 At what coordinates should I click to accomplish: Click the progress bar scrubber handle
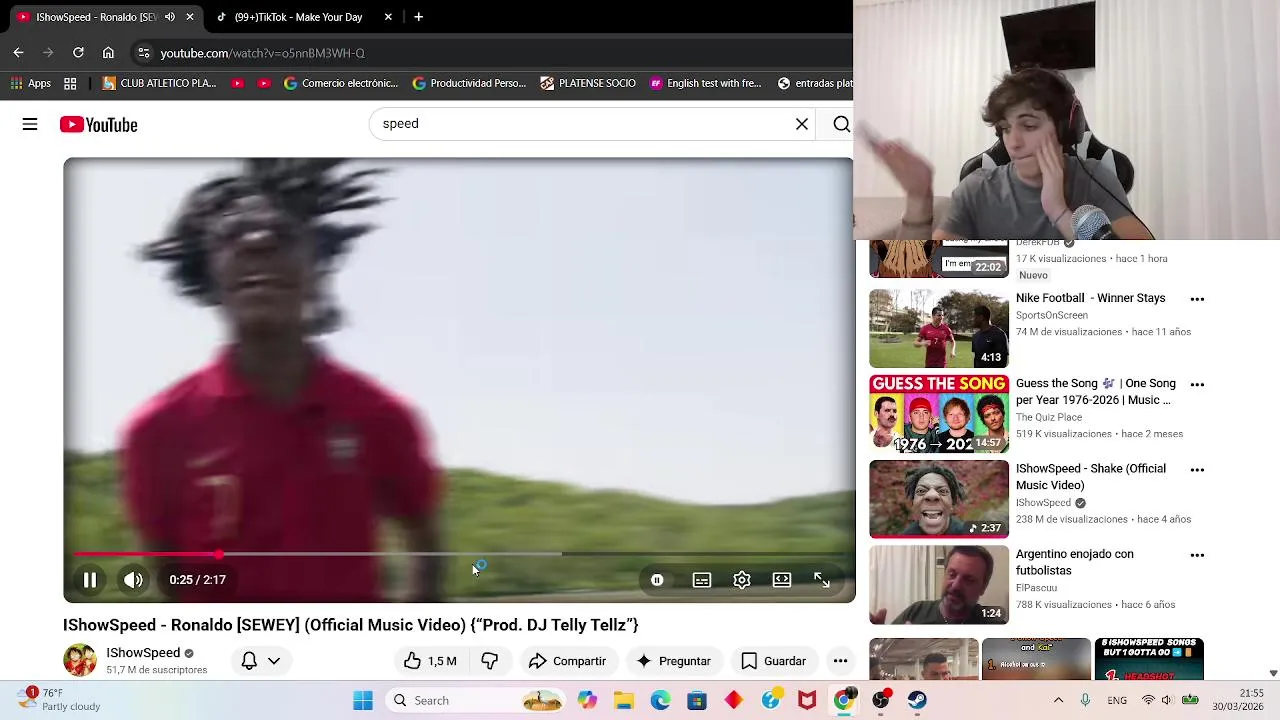218,554
